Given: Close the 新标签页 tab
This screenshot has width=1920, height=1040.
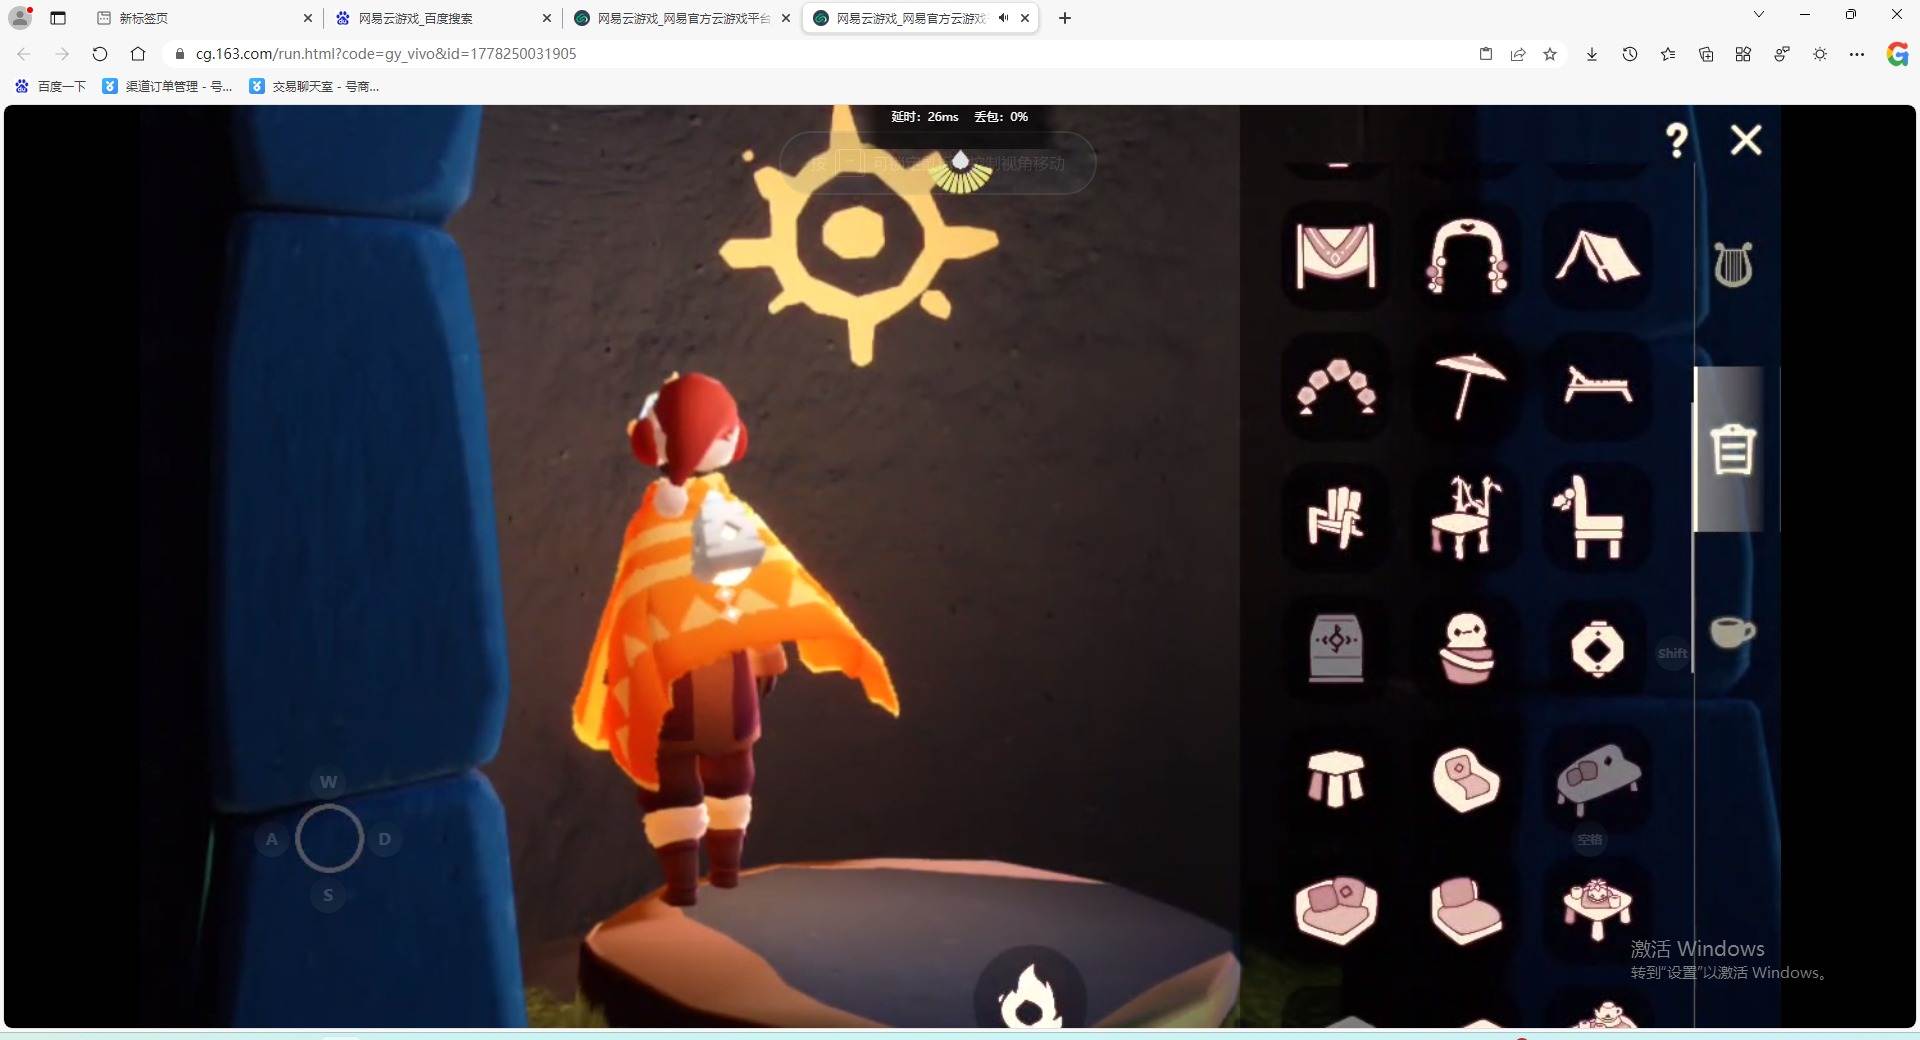Looking at the screenshot, I should pyautogui.click(x=307, y=18).
